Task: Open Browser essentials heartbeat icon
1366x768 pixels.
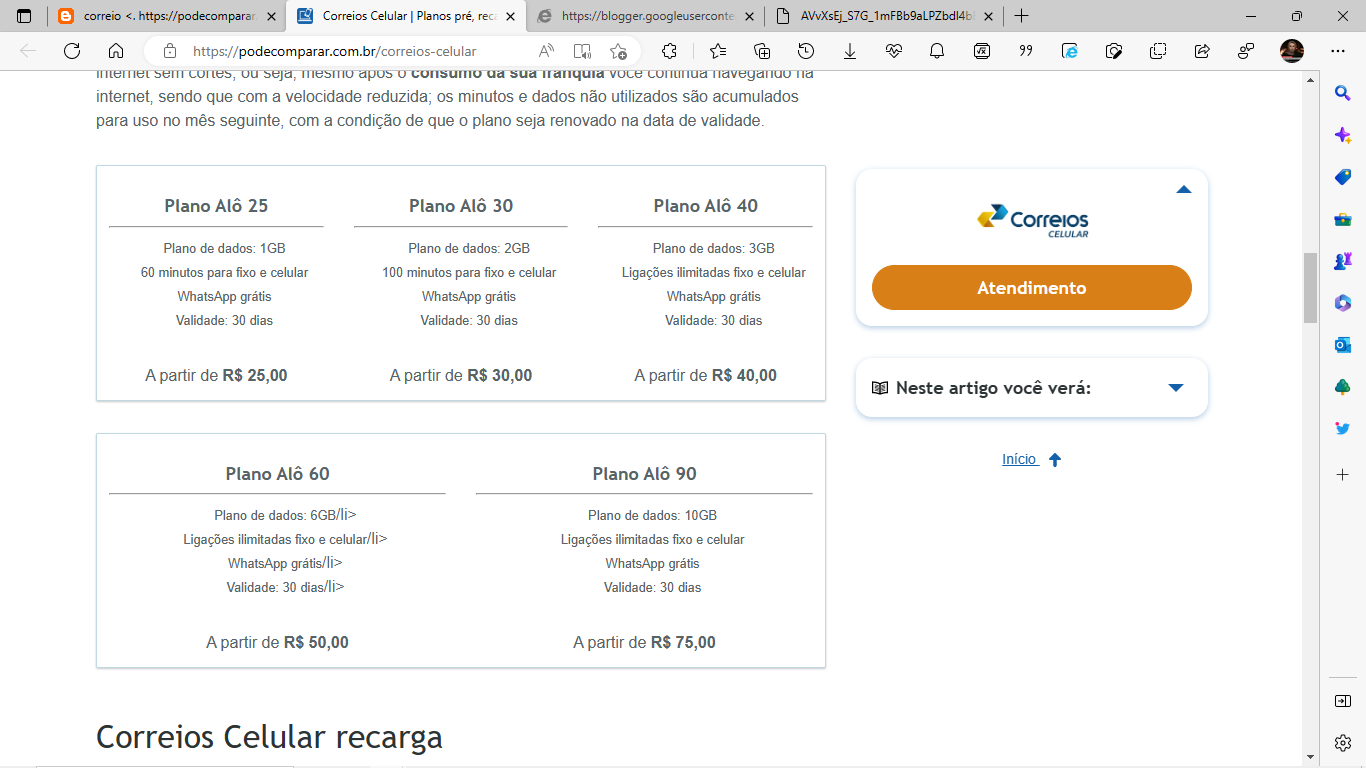Action: point(894,51)
